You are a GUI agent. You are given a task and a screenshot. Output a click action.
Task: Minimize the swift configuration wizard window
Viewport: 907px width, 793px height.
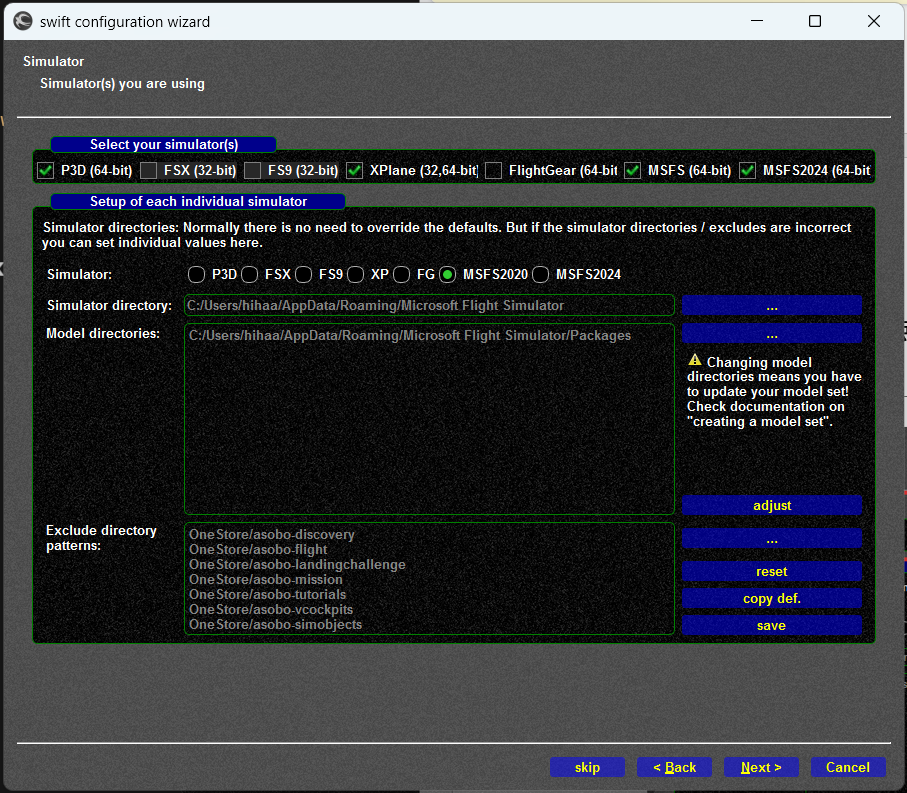(x=757, y=21)
